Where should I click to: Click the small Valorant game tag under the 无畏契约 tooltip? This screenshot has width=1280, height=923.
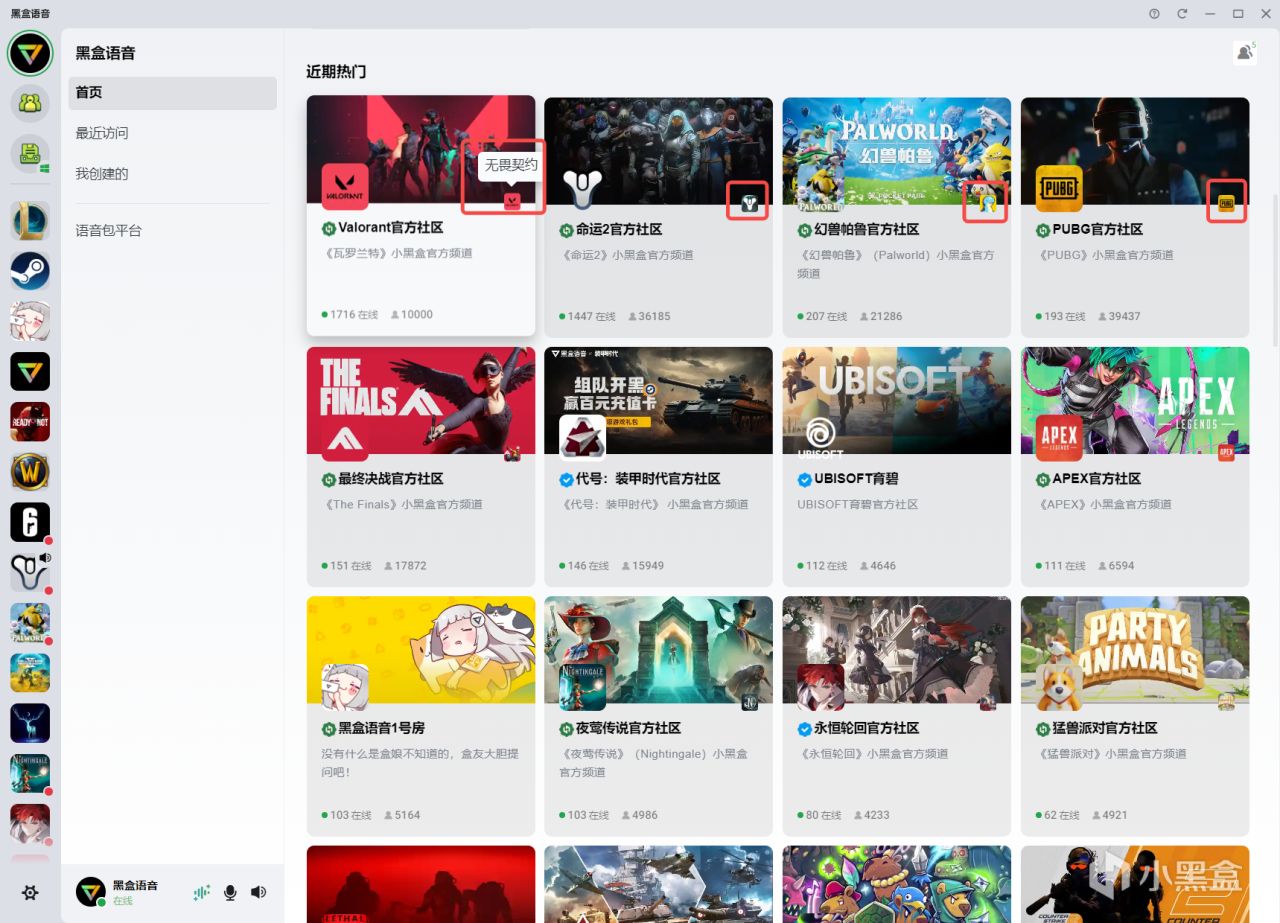(512, 201)
